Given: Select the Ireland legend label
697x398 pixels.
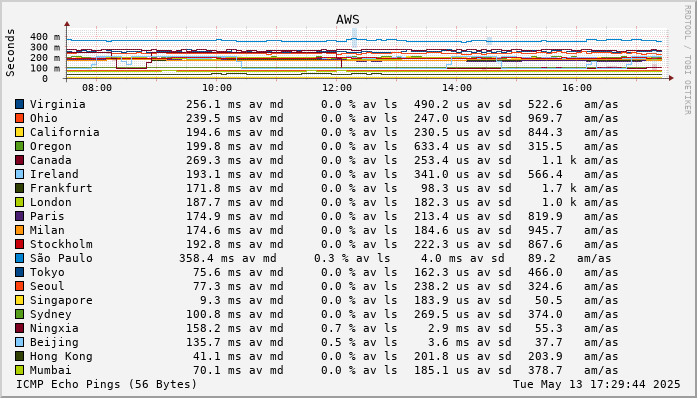Looking at the screenshot, I should point(54,174).
